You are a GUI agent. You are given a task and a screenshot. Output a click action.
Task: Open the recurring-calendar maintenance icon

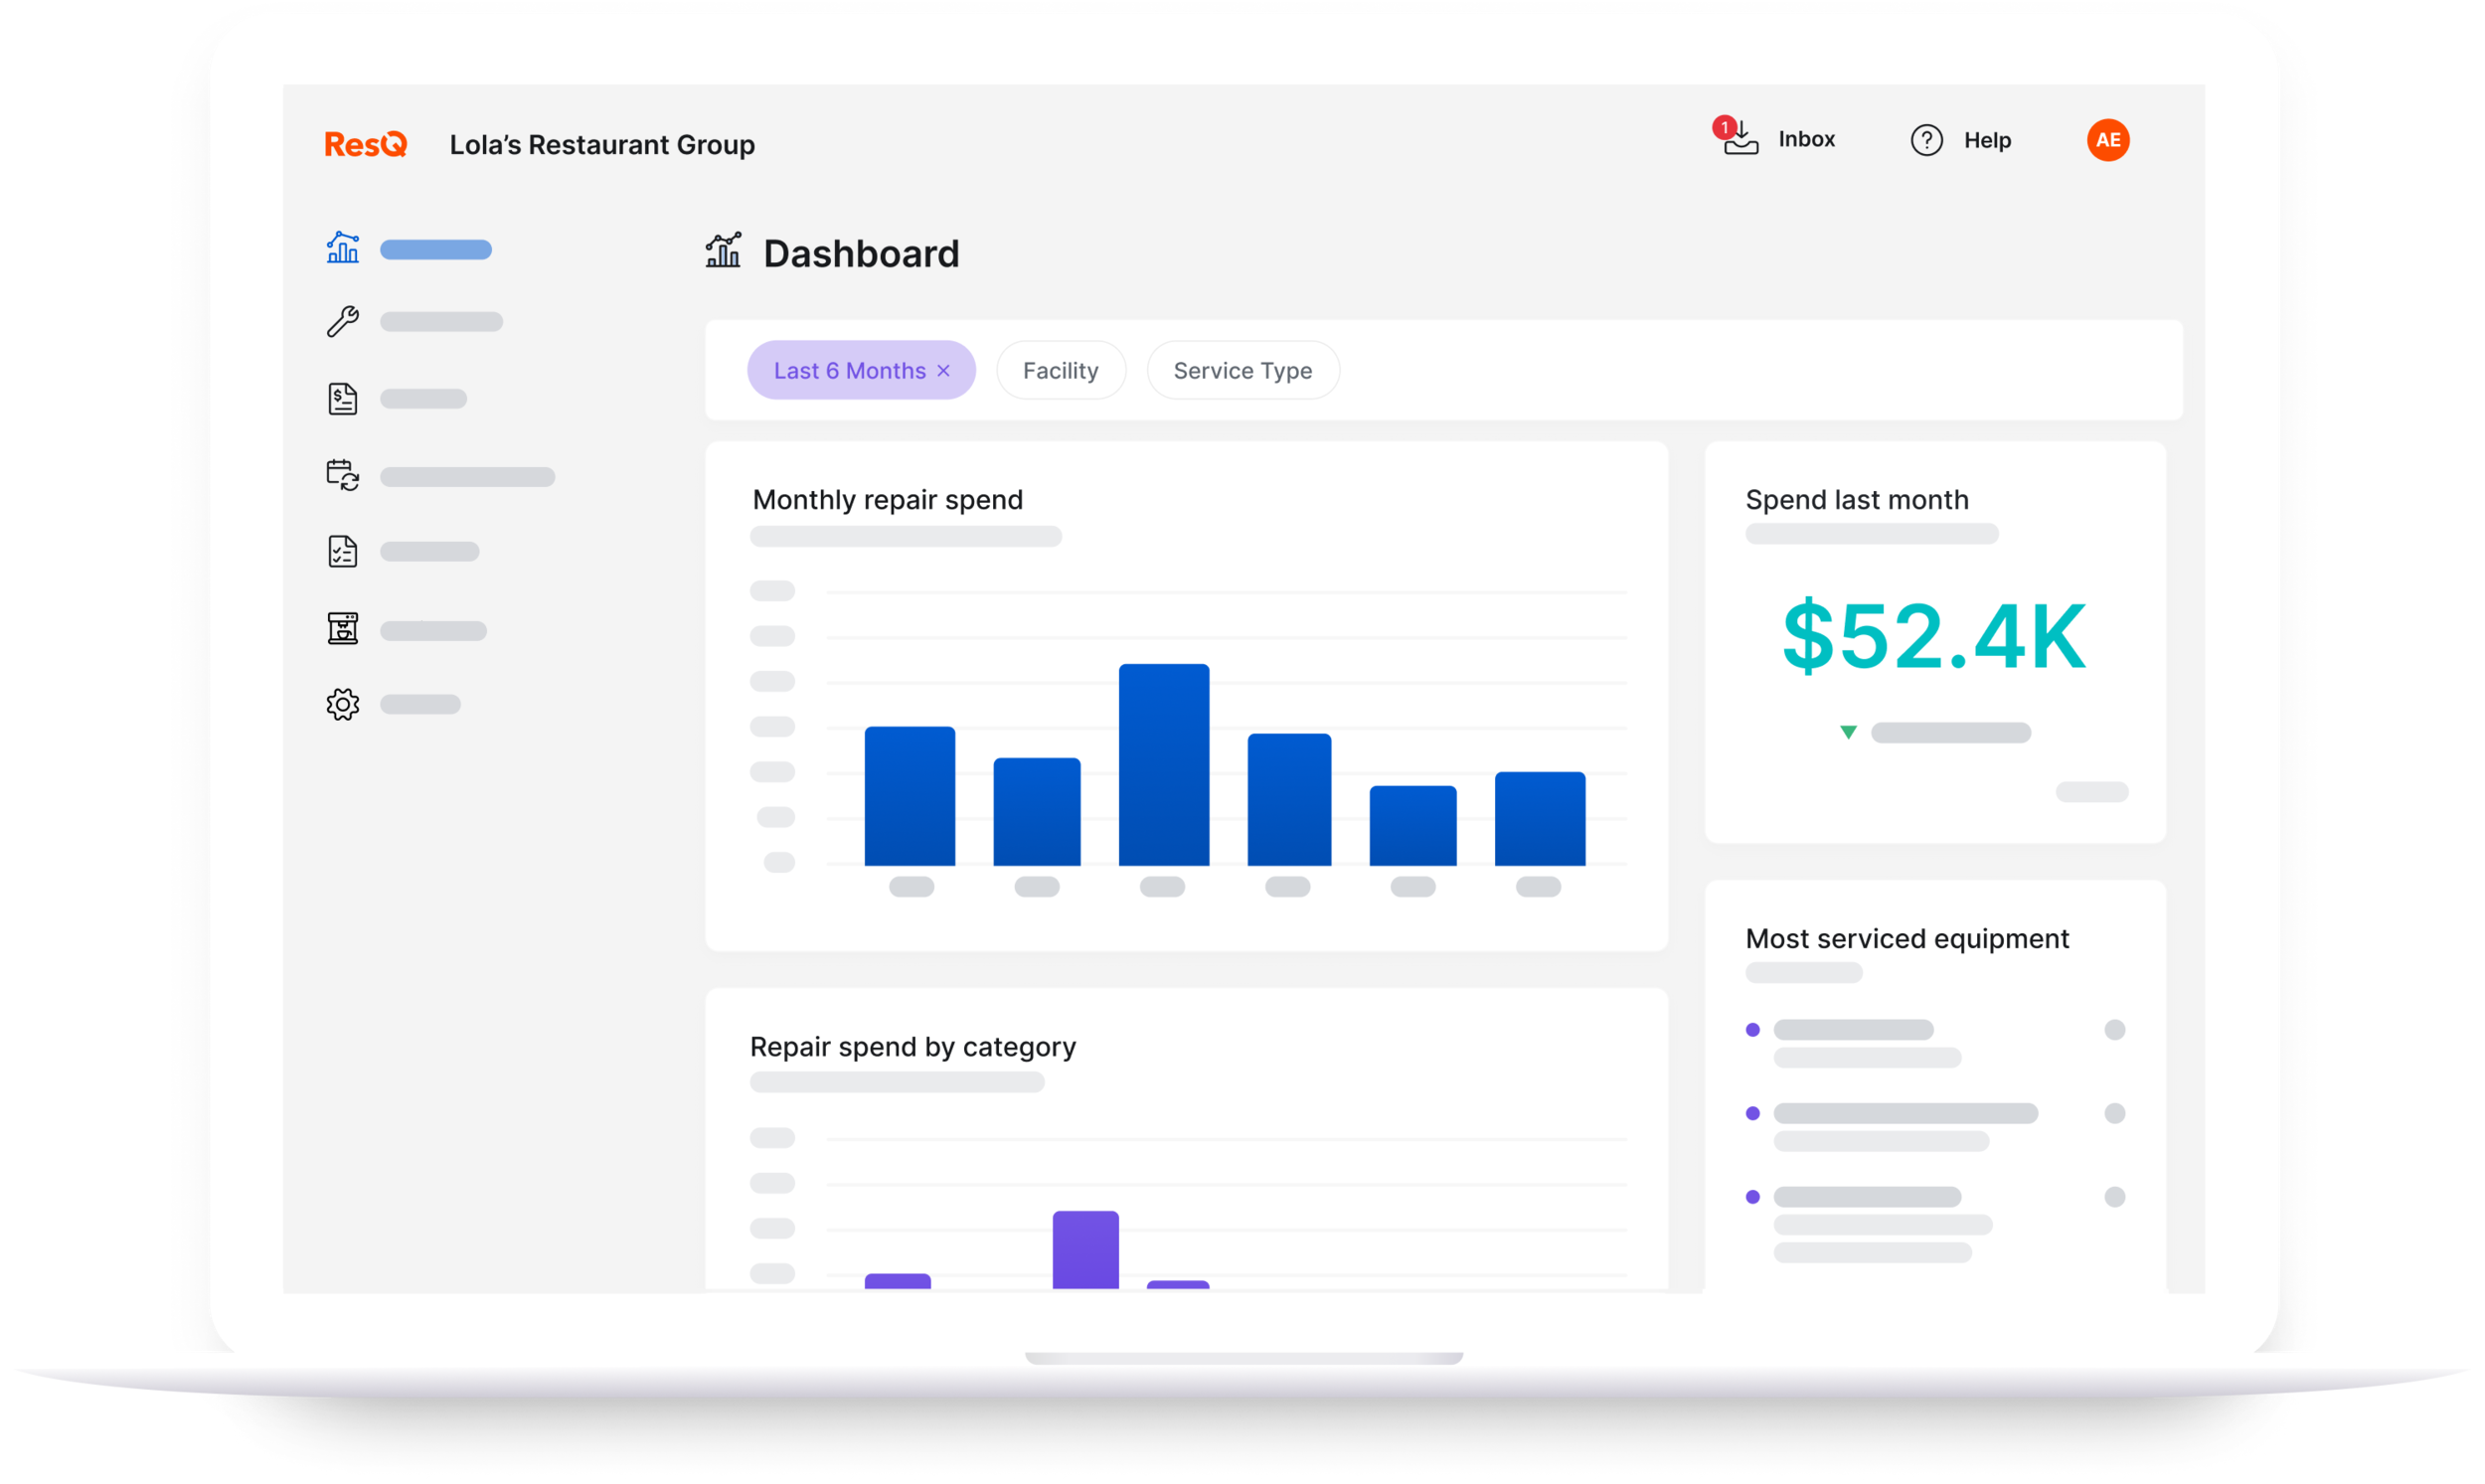click(x=341, y=475)
